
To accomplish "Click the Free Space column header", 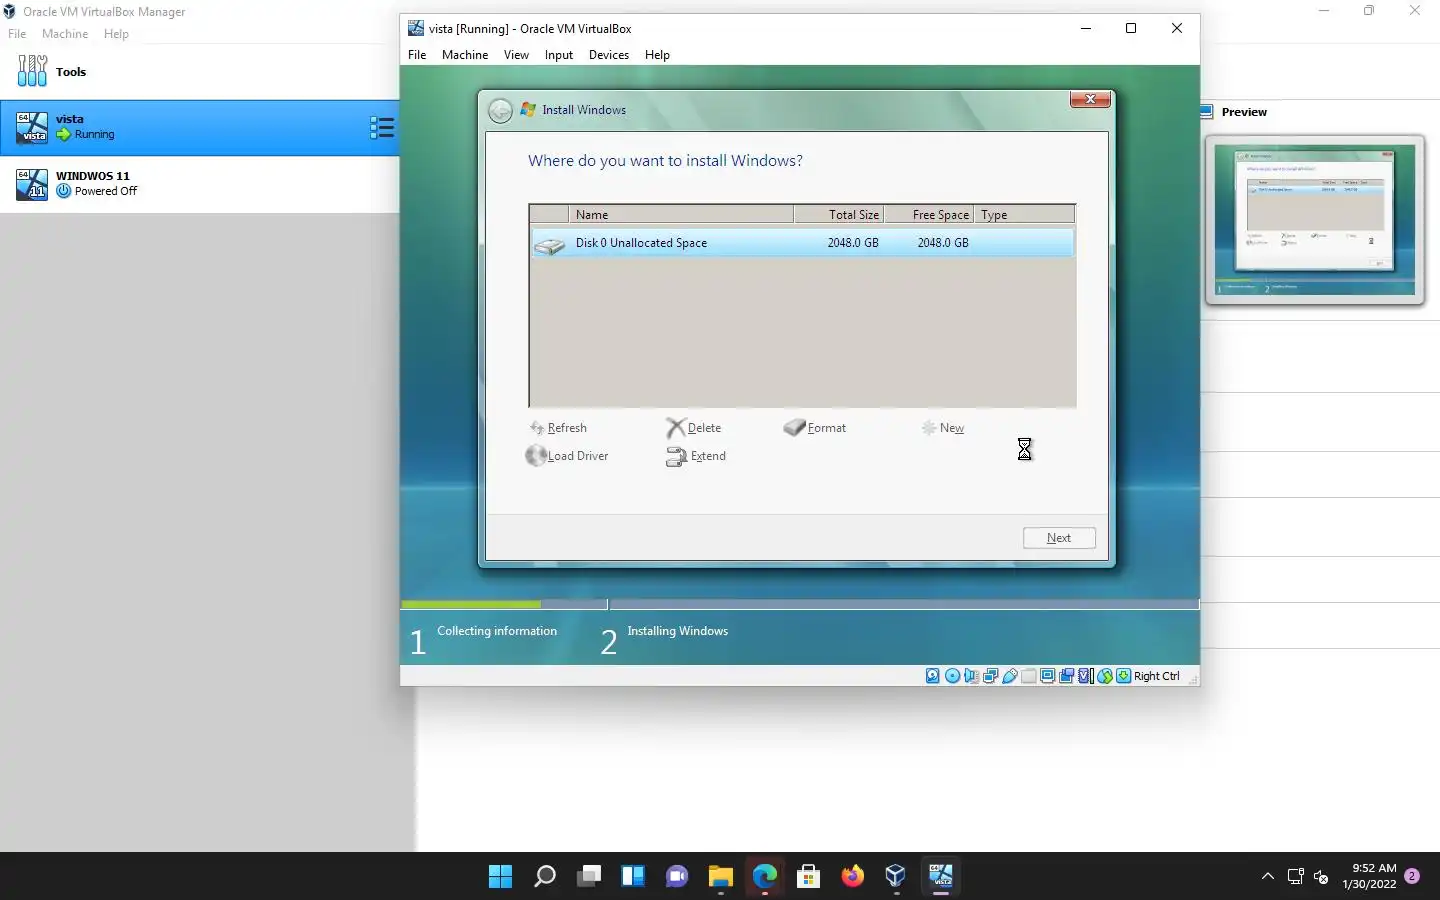I will (928, 214).
